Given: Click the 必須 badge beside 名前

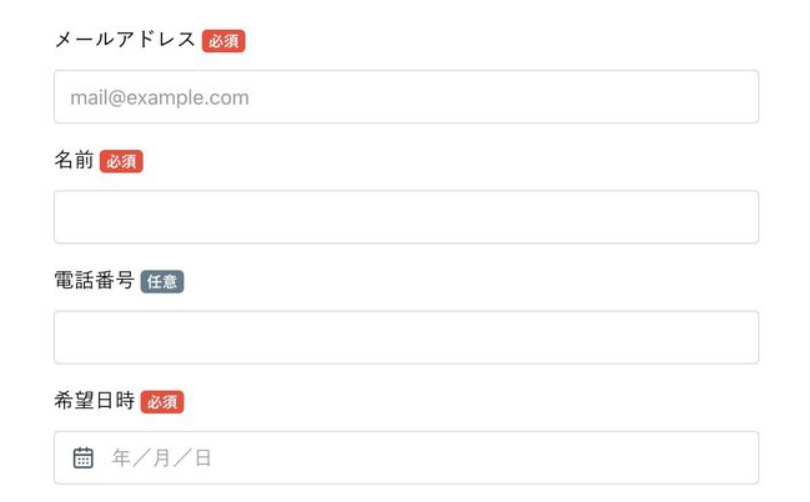Looking at the screenshot, I should click(122, 162).
